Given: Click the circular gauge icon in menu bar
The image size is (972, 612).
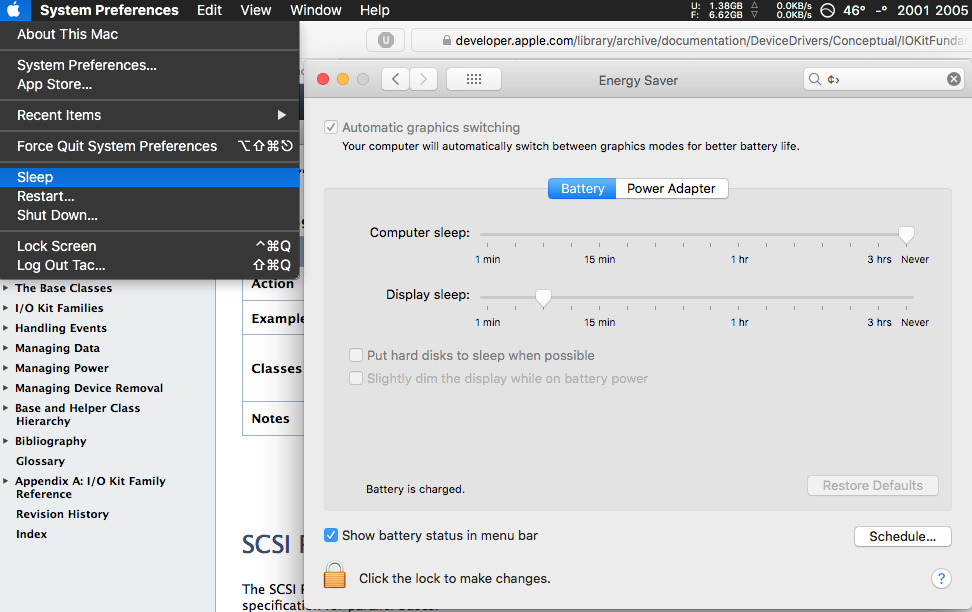Looking at the screenshot, I should click(828, 10).
